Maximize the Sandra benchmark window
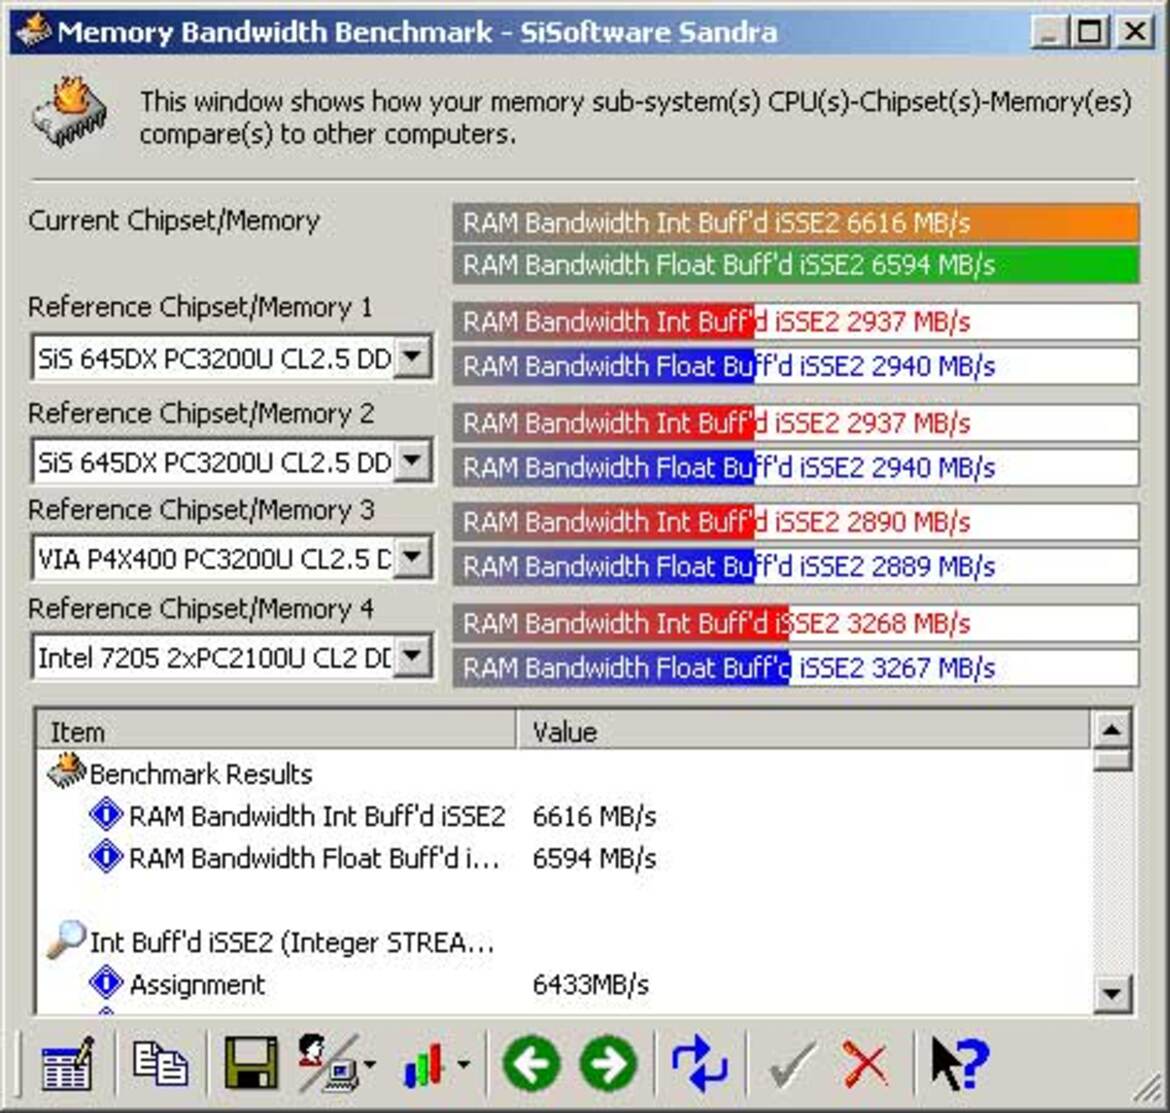The image size is (1170, 1113). (x=1090, y=31)
